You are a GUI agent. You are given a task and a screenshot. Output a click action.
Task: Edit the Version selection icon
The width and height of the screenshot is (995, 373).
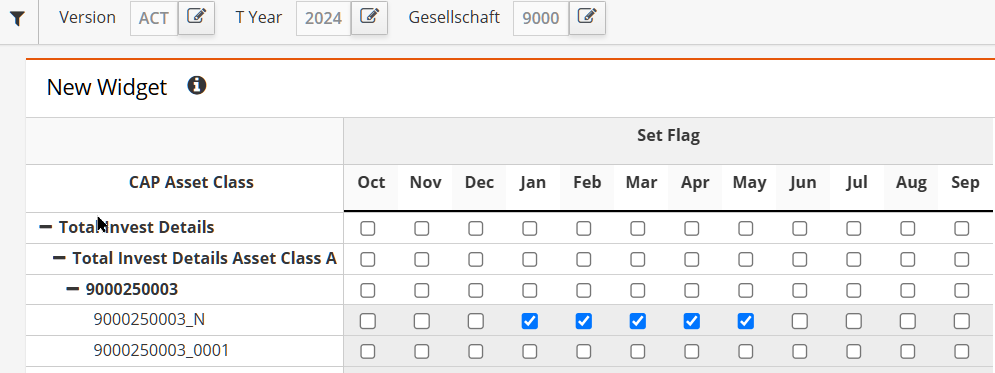coord(196,17)
